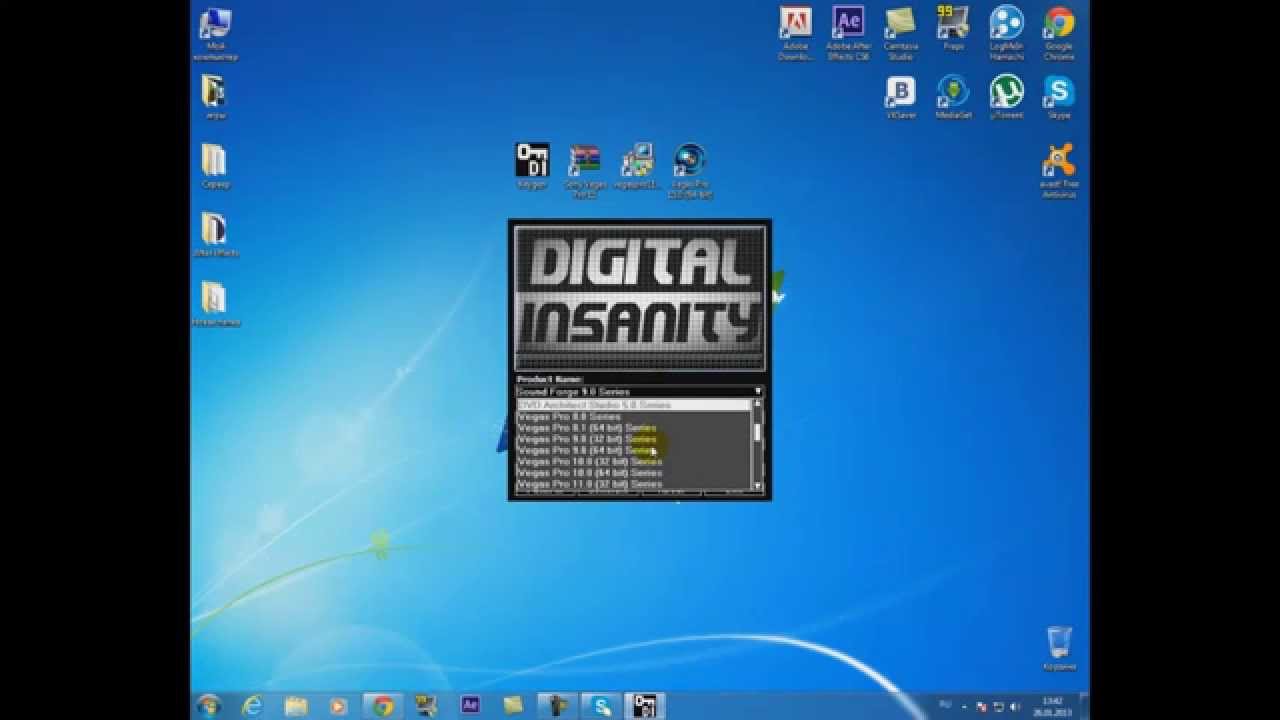The image size is (1280, 720).
Task: Click the volume icon in system tray
Action: tap(1017, 706)
